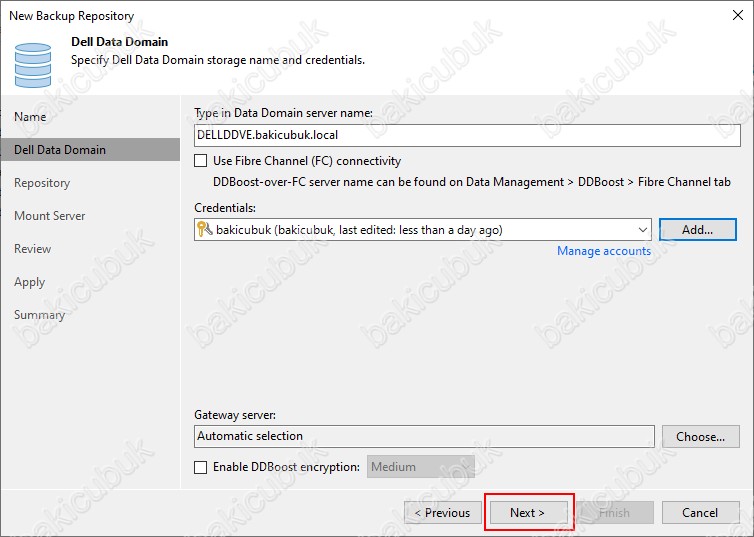The height and width of the screenshot is (537, 754).
Task: Open the Medium encryption level dropdown
Action: coord(421,467)
